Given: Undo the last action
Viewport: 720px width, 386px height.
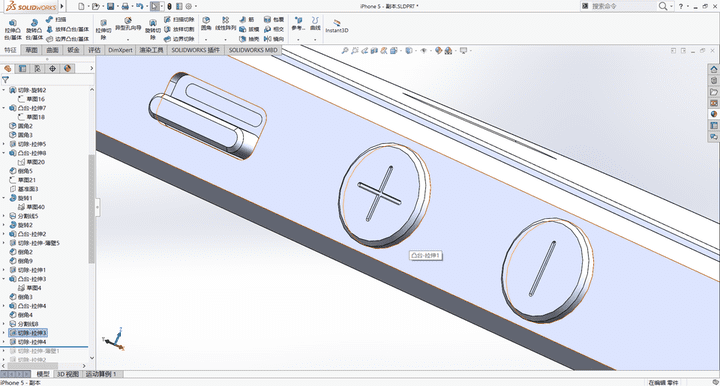Looking at the screenshot, I should tap(140, 6).
